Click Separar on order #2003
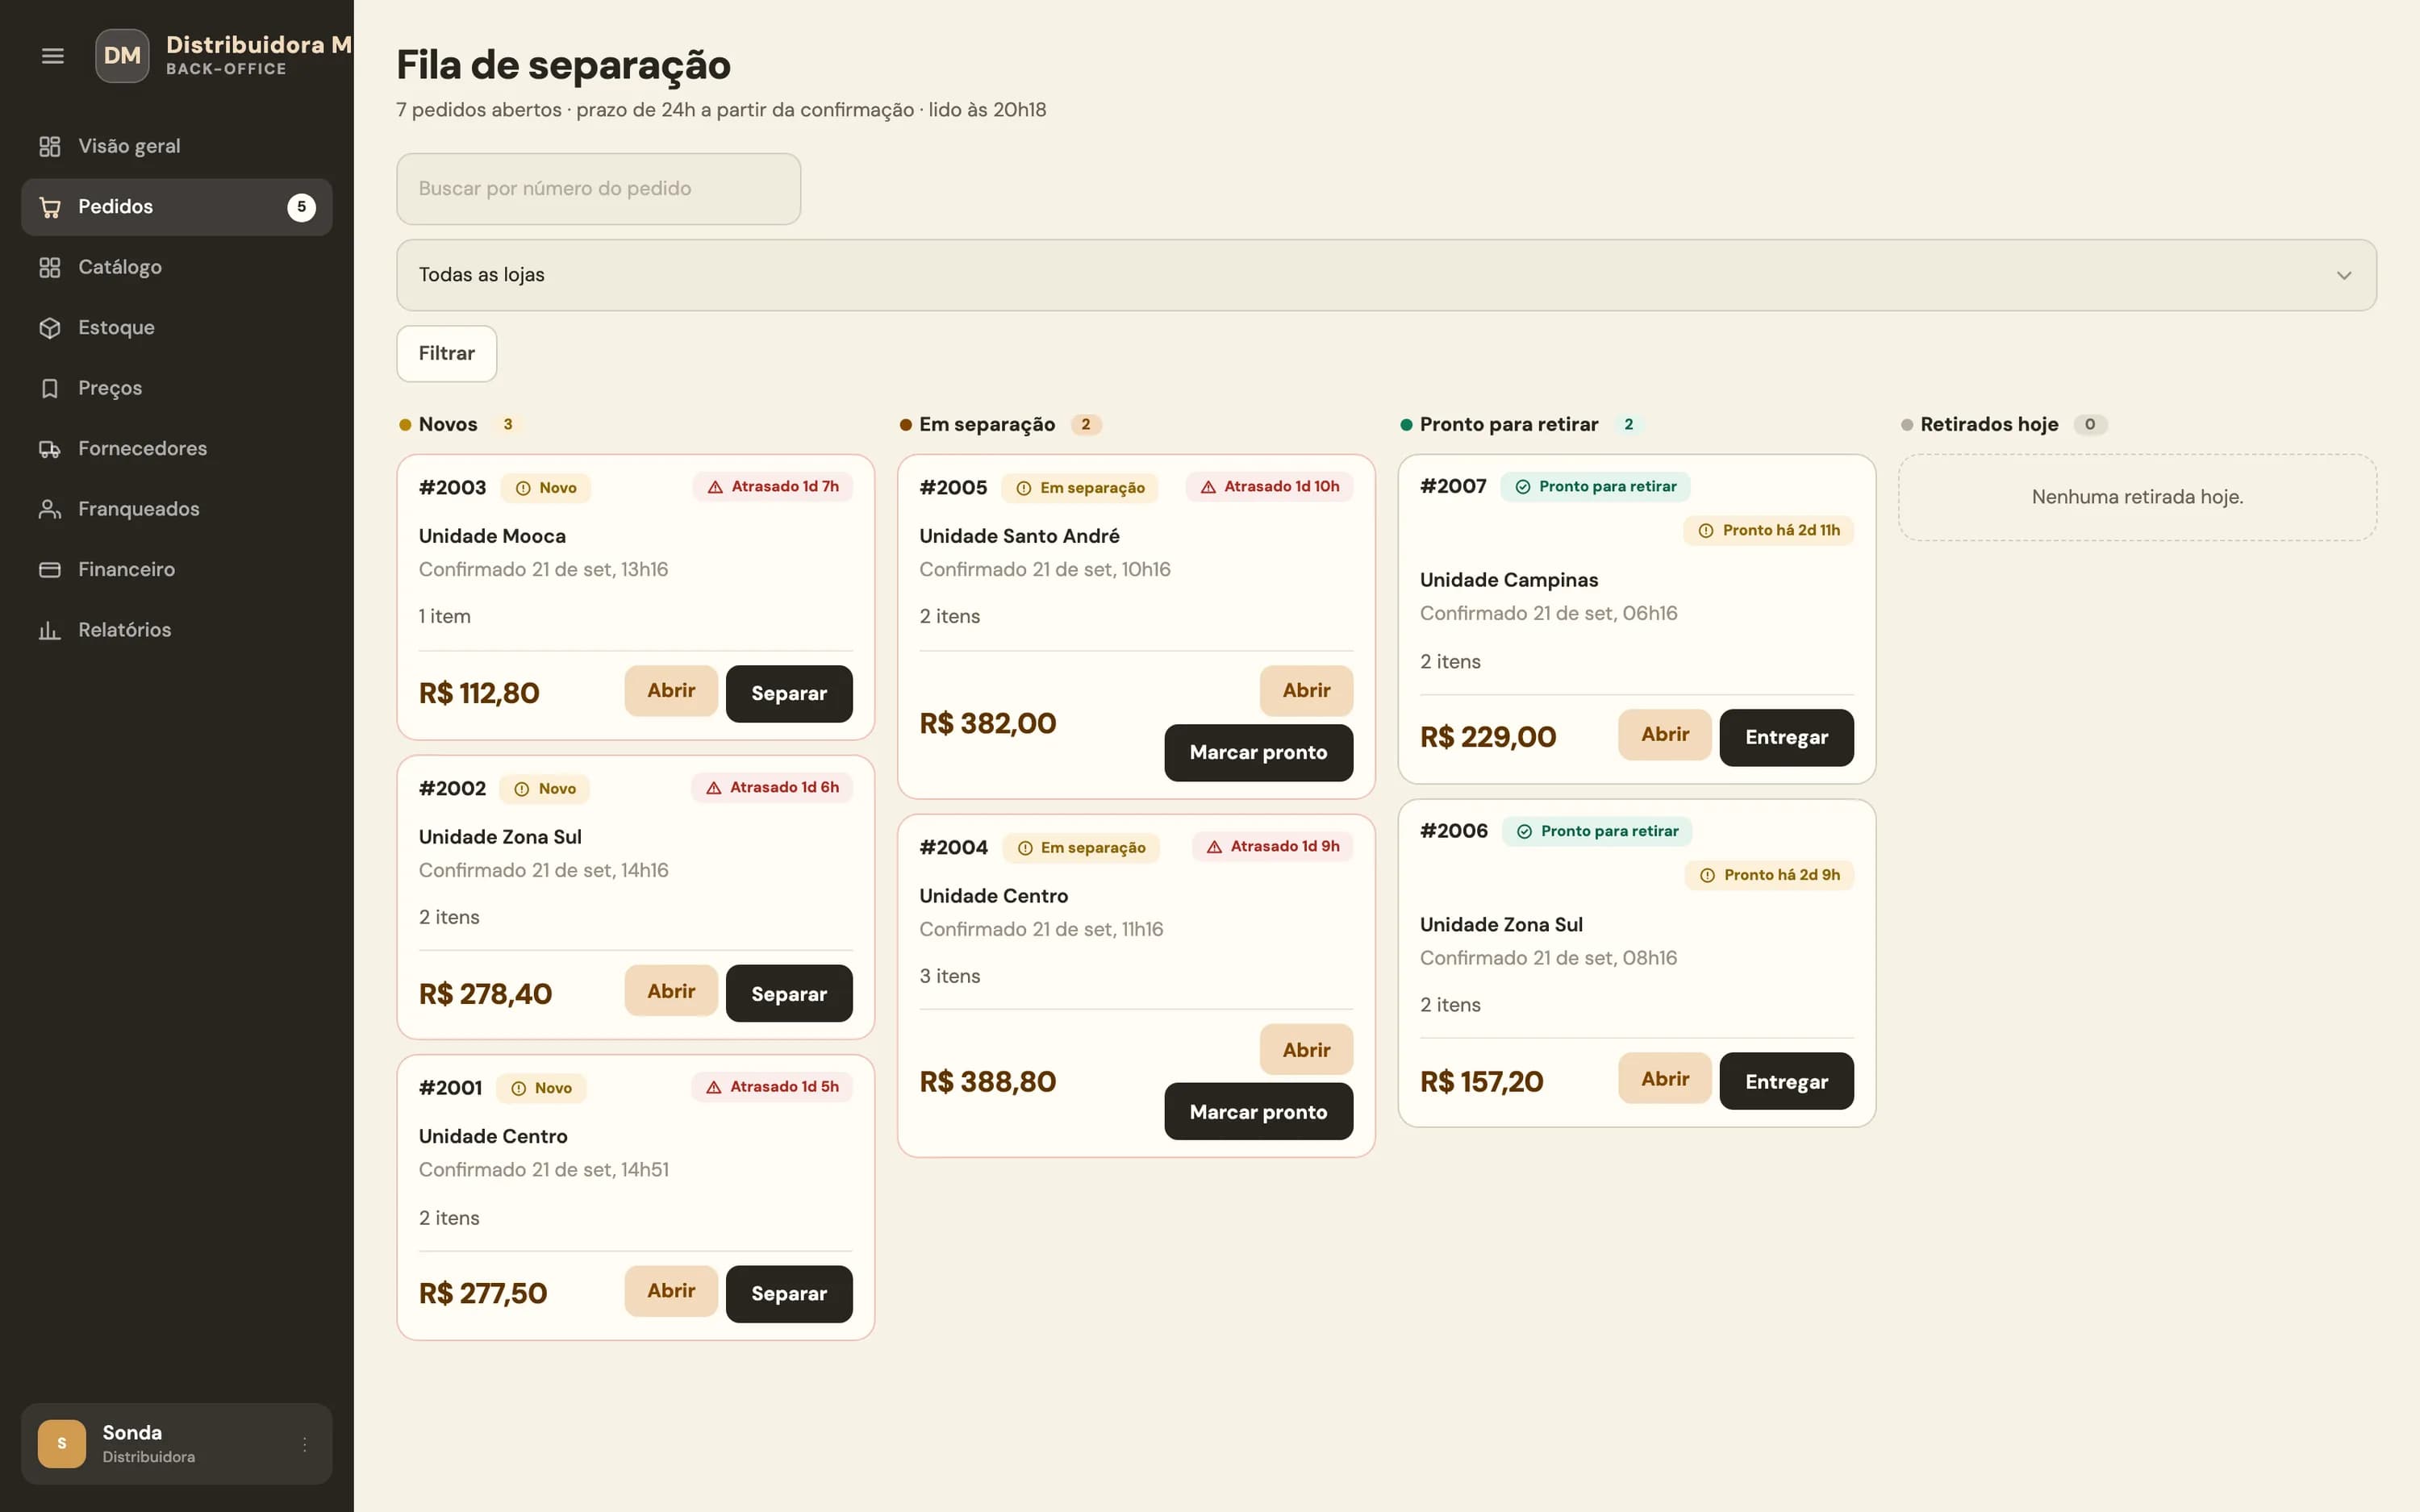The image size is (2420, 1512). (789, 694)
